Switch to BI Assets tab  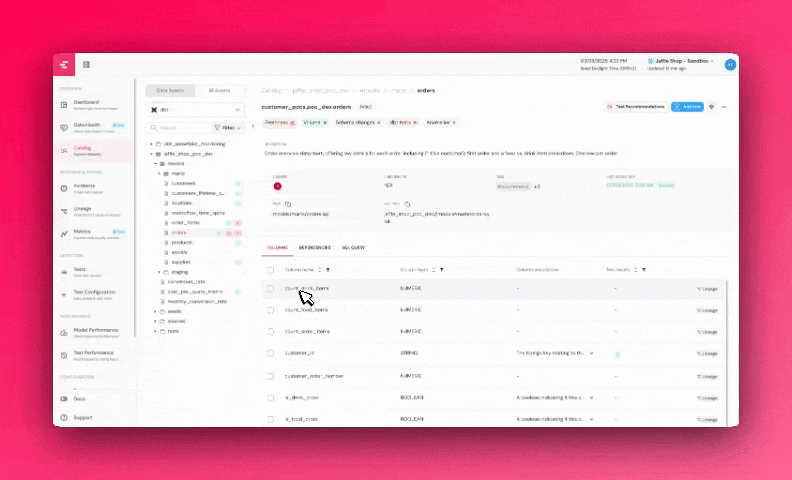pyautogui.click(x=219, y=90)
